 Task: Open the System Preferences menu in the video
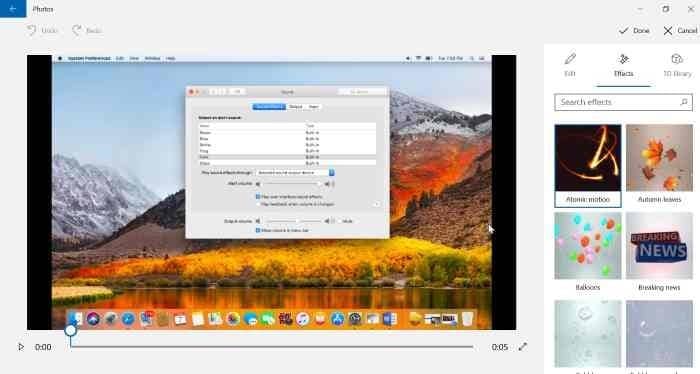point(89,58)
